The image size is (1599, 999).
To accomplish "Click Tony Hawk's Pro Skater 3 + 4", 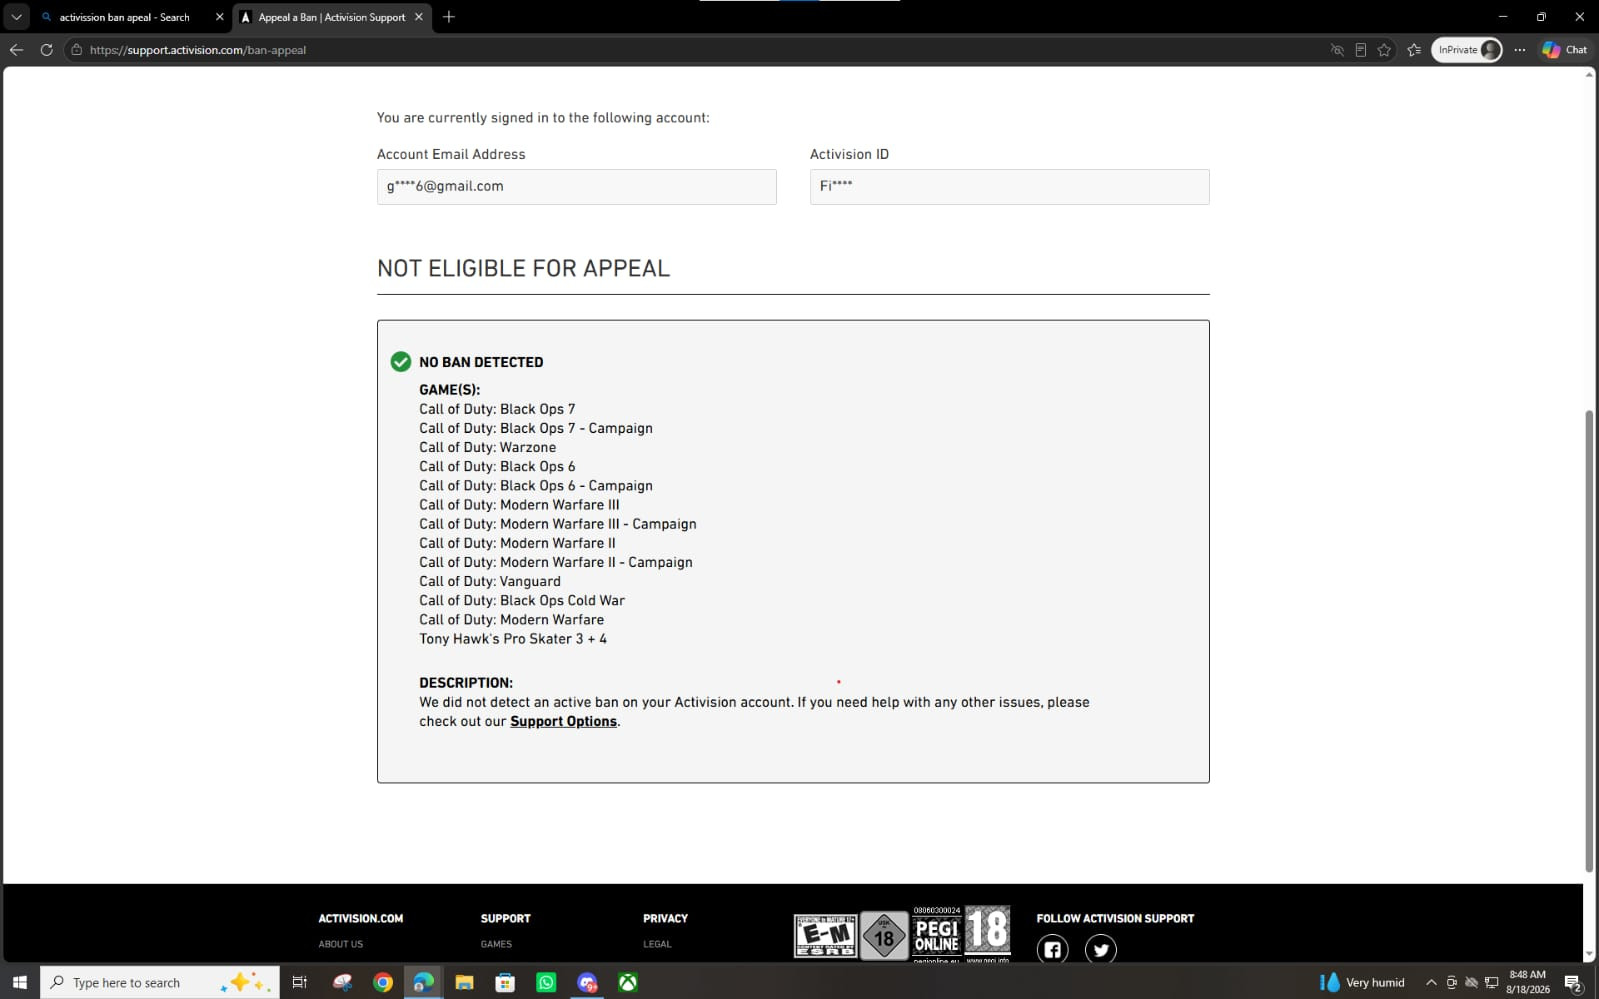I will click(513, 639).
